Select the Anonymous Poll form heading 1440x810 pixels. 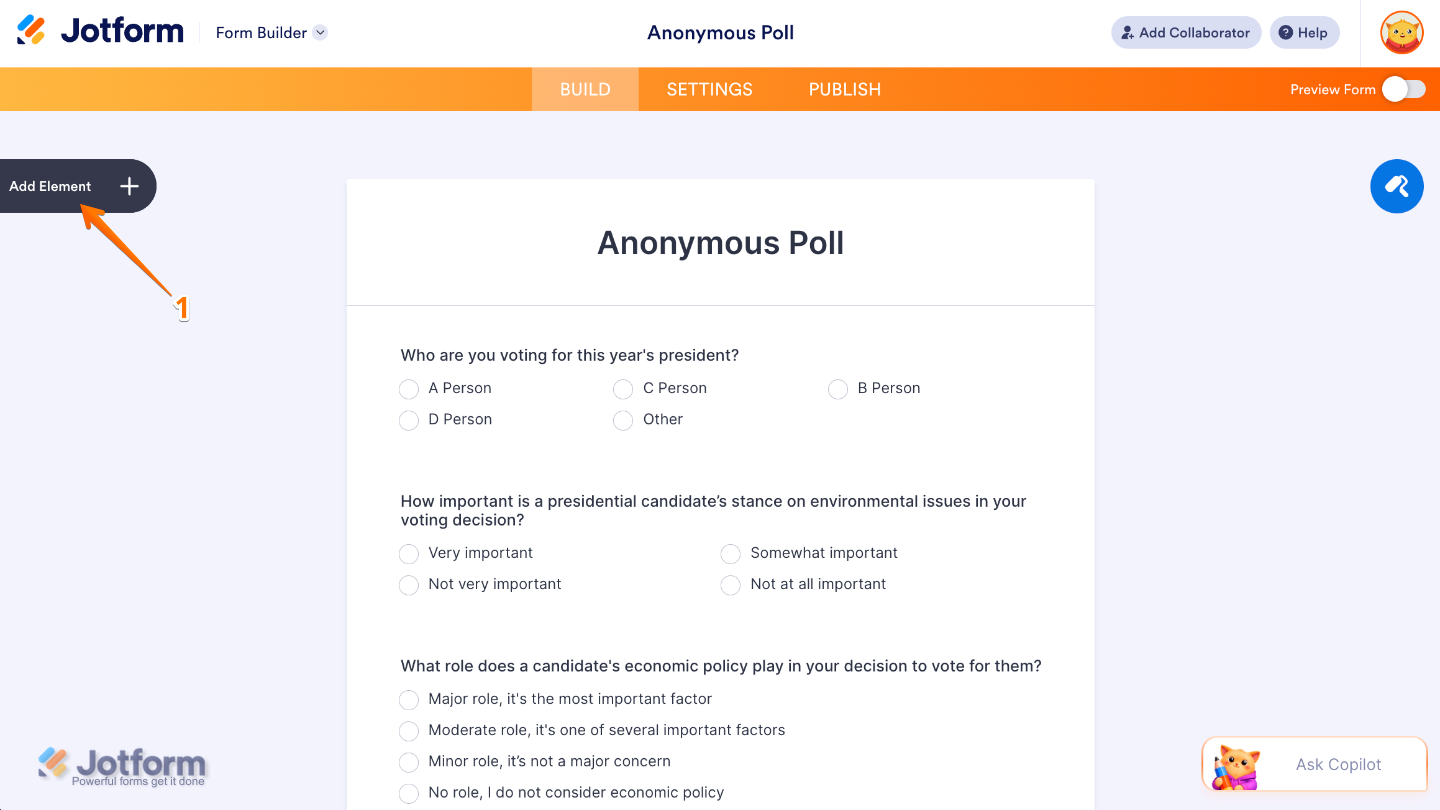pos(721,243)
